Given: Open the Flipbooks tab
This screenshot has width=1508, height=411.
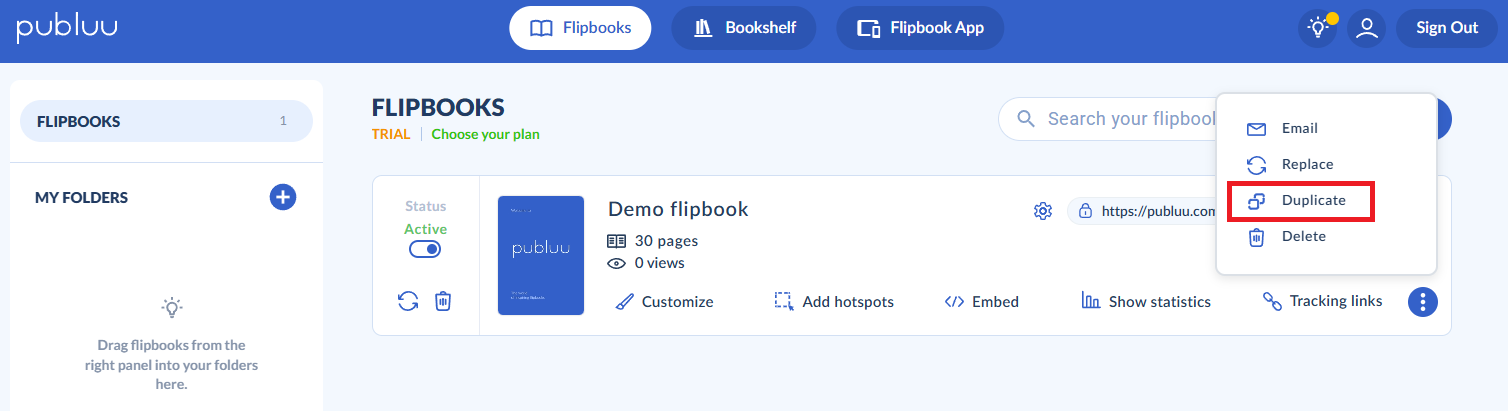Looking at the screenshot, I should pos(580,28).
